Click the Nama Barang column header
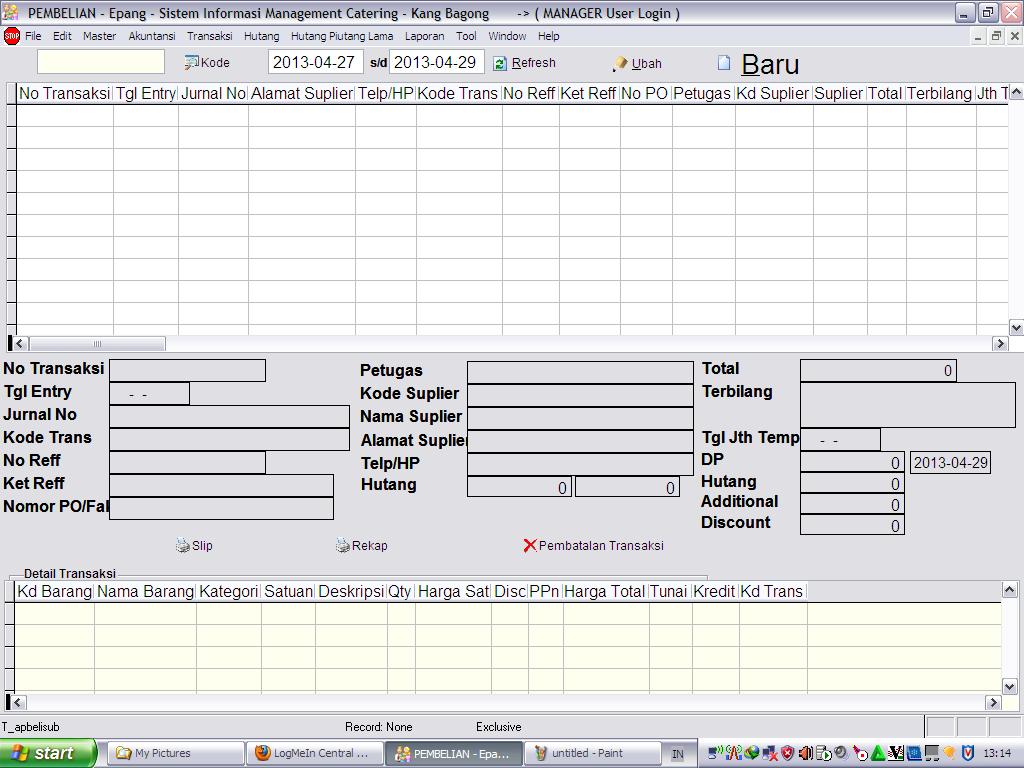Screen dimensions: 1024x768 pyautogui.click(x=145, y=591)
